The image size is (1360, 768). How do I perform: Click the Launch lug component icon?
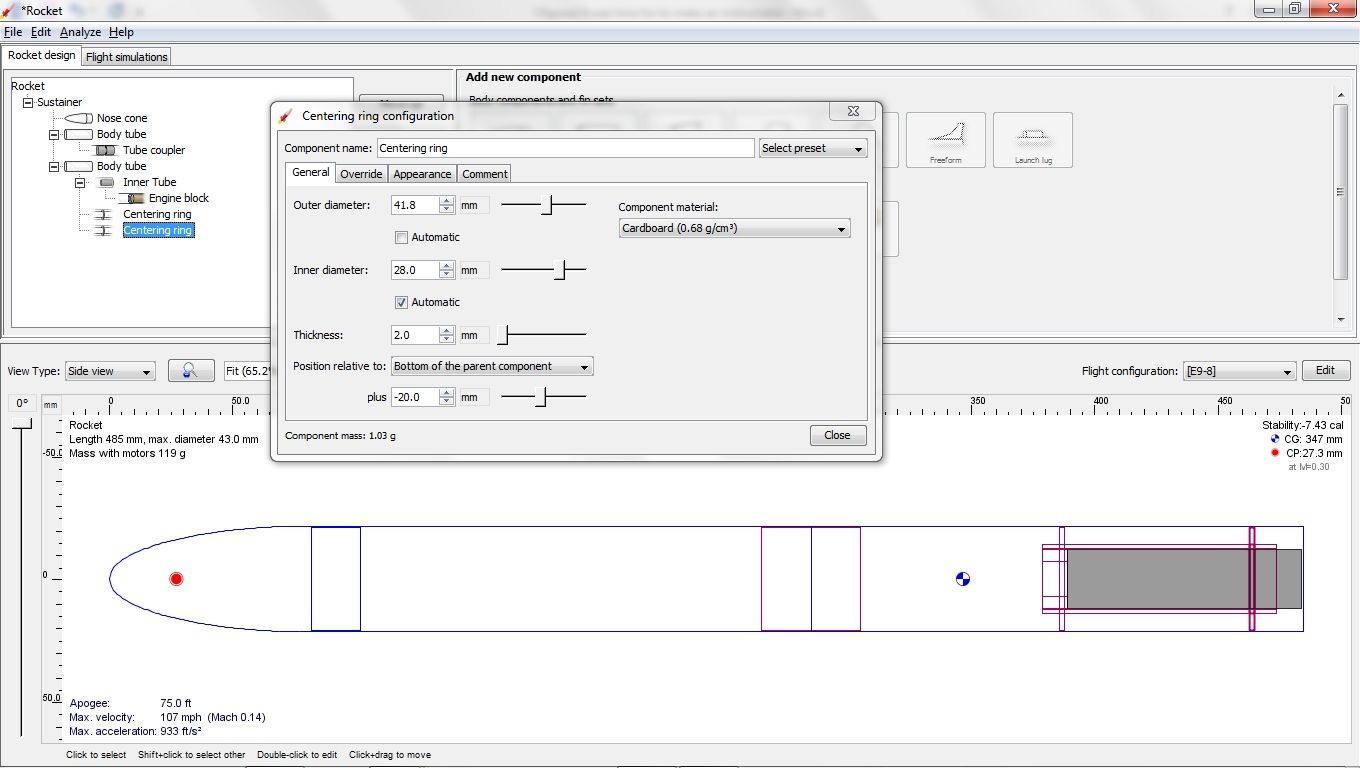1032,139
